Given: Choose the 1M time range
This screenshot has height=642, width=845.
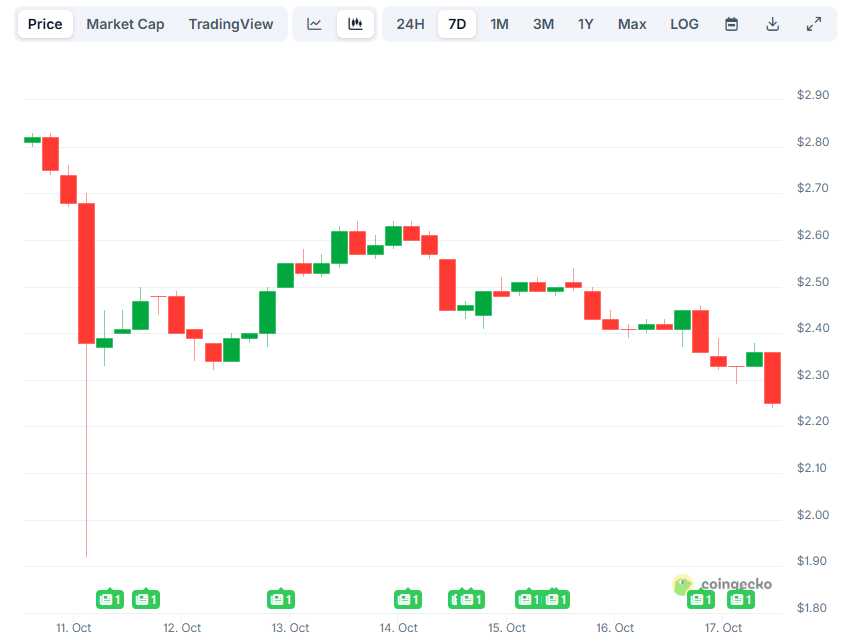Looking at the screenshot, I should click(499, 24).
